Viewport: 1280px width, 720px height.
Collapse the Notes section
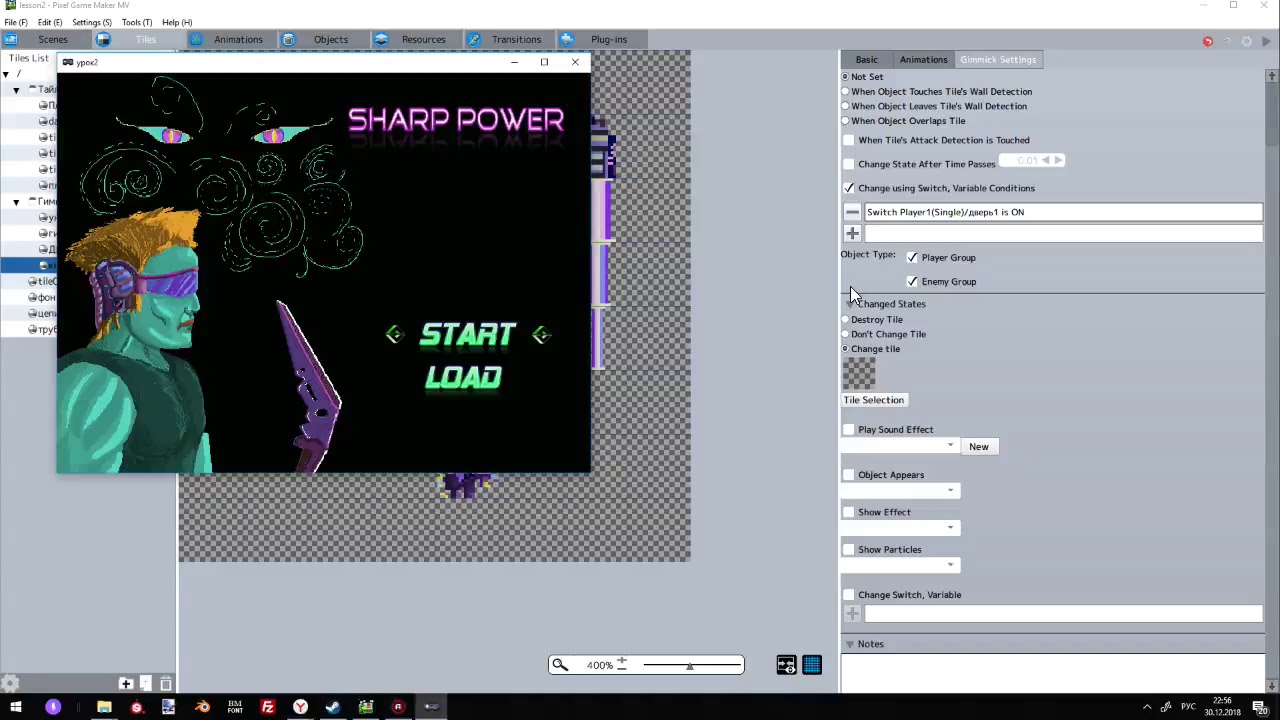click(x=849, y=644)
